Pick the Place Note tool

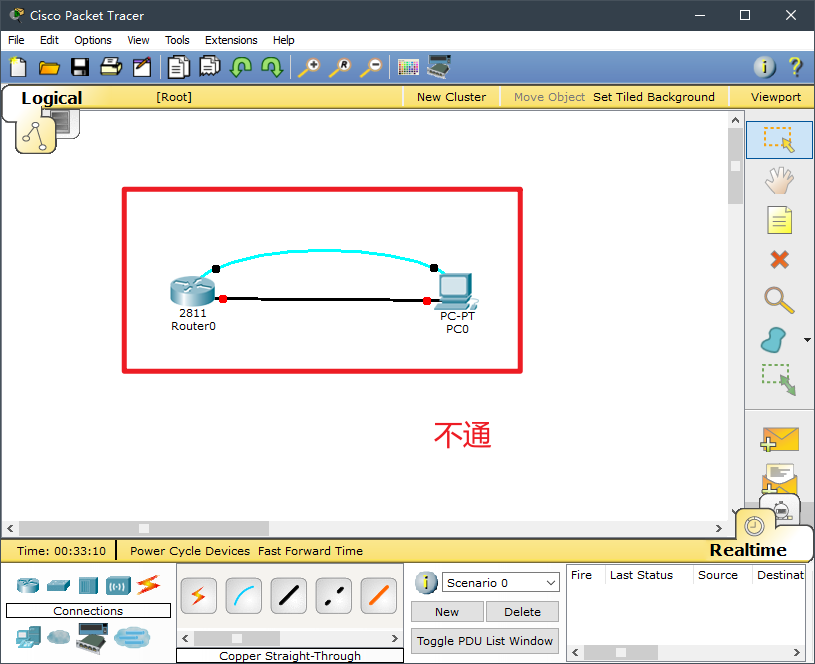[x=779, y=219]
